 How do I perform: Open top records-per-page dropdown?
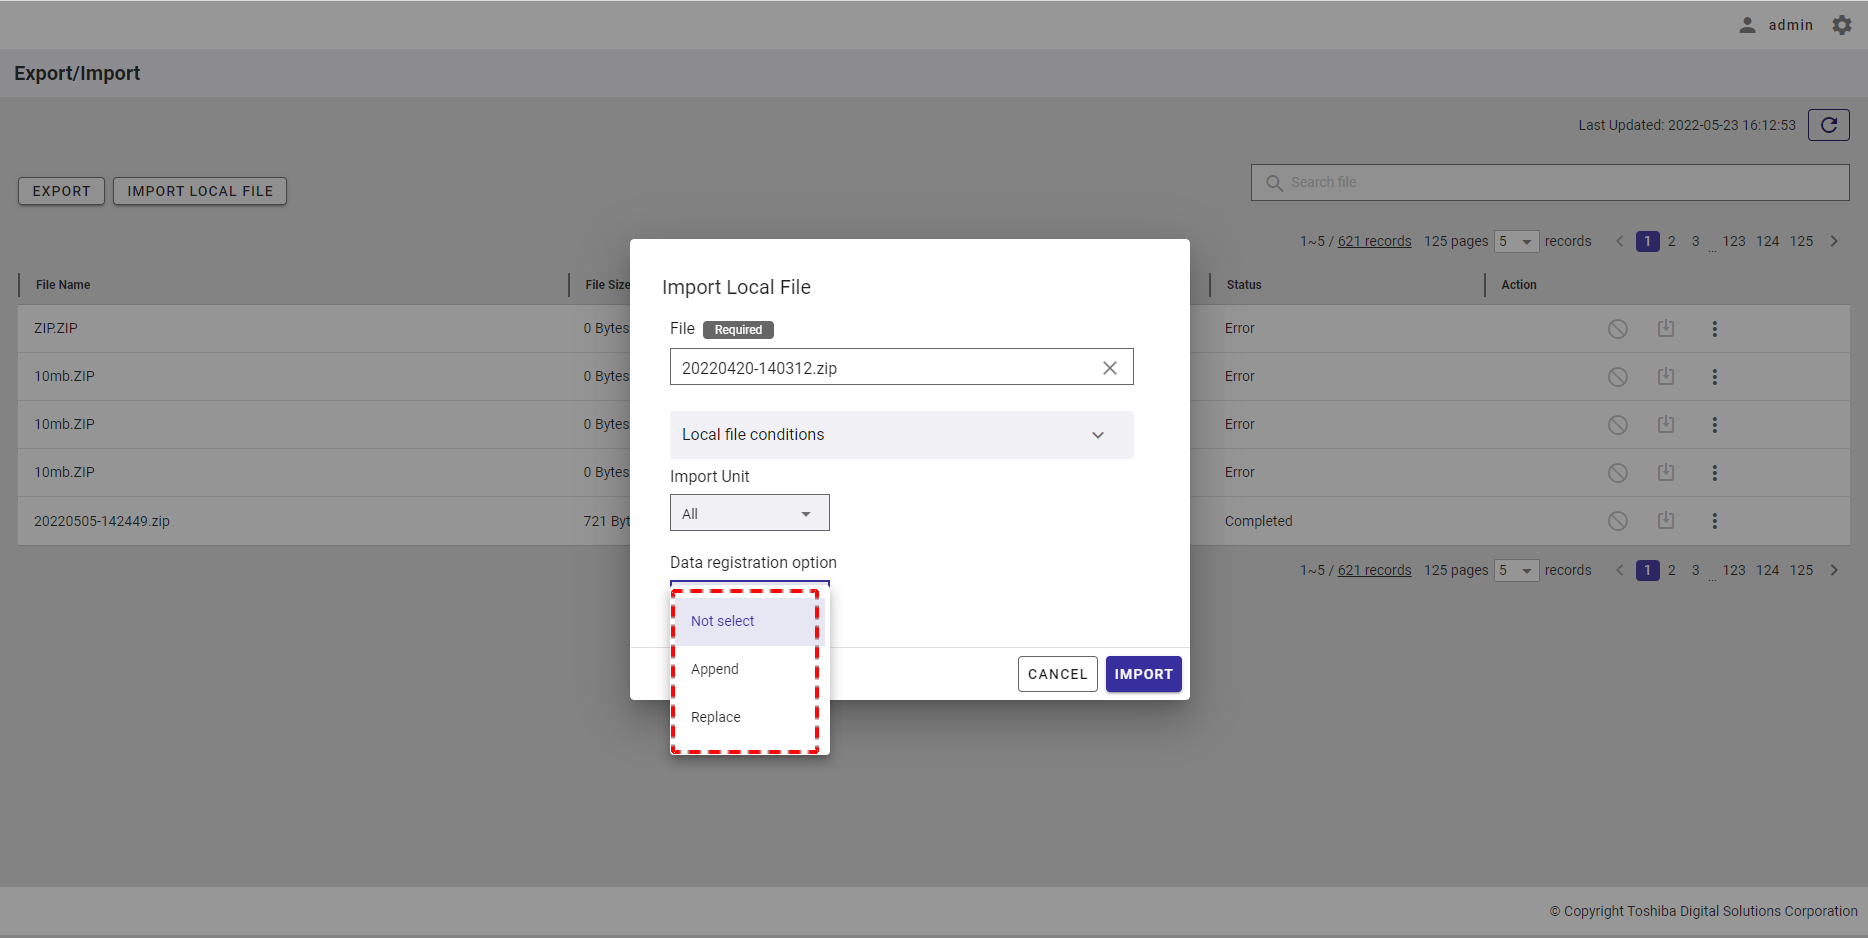[1516, 241]
